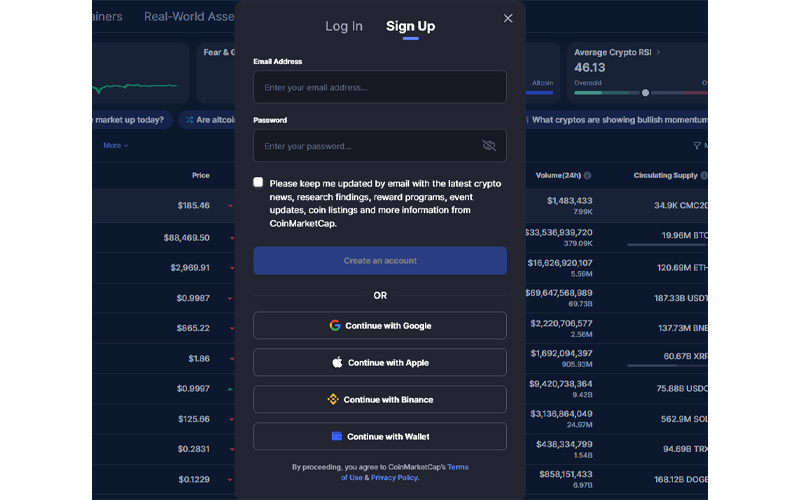The width and height of the screenshot is (800, 500).
Task: Switch to the Log In tab
Action: pyautogui.click(x=344, y=26)
